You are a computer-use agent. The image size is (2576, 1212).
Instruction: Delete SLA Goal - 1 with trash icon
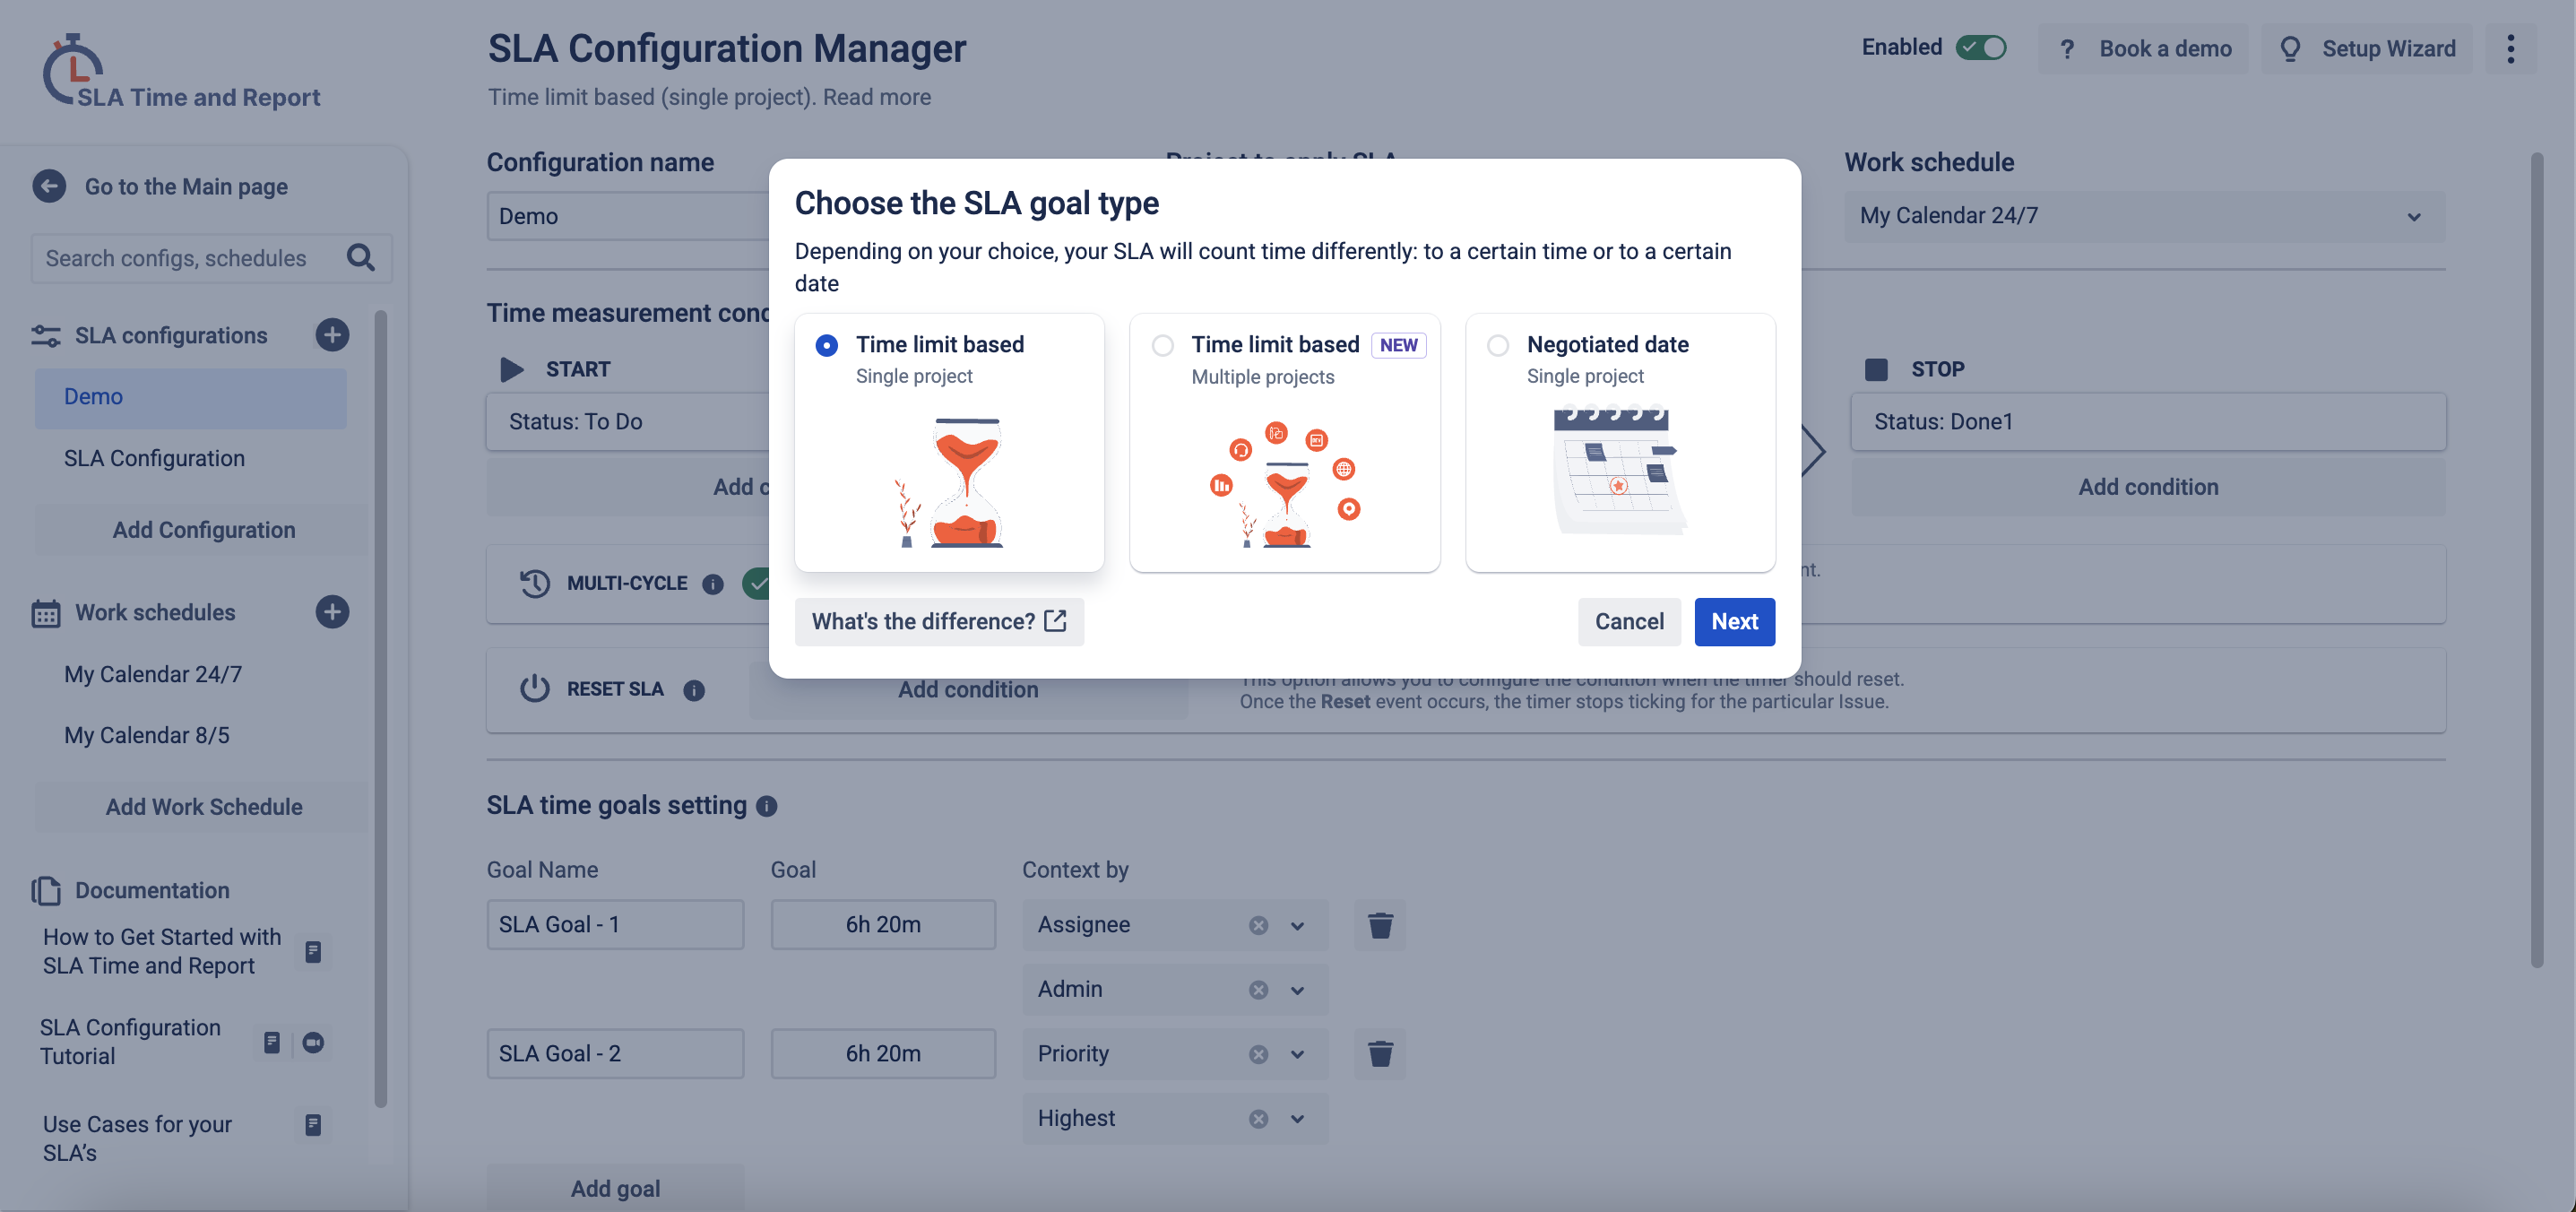[x=1380, y=925]
